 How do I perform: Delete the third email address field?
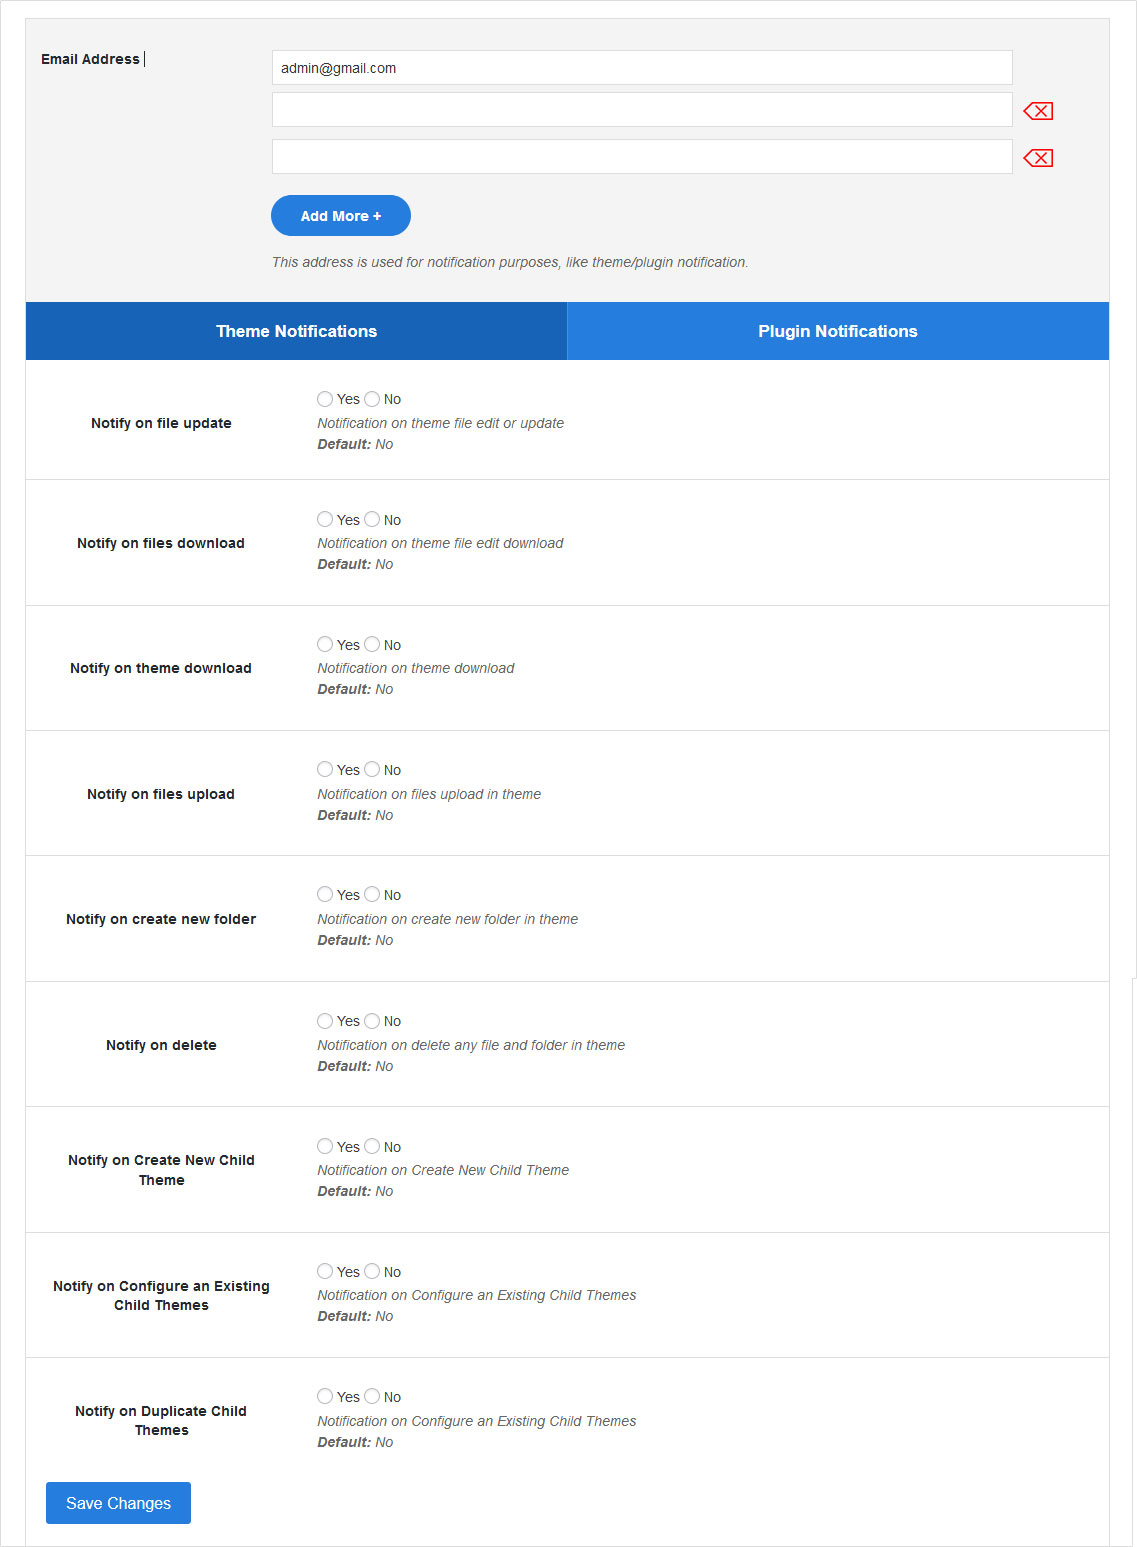click(x=1038, y=158)
